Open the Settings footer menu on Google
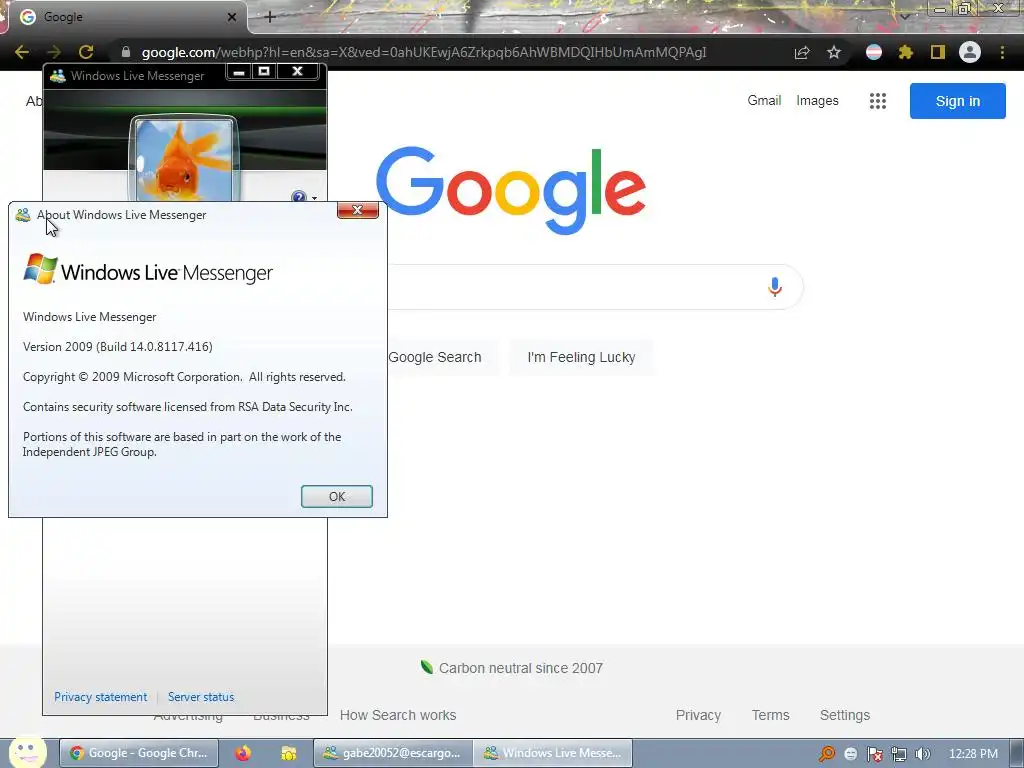 pos(844,715)
